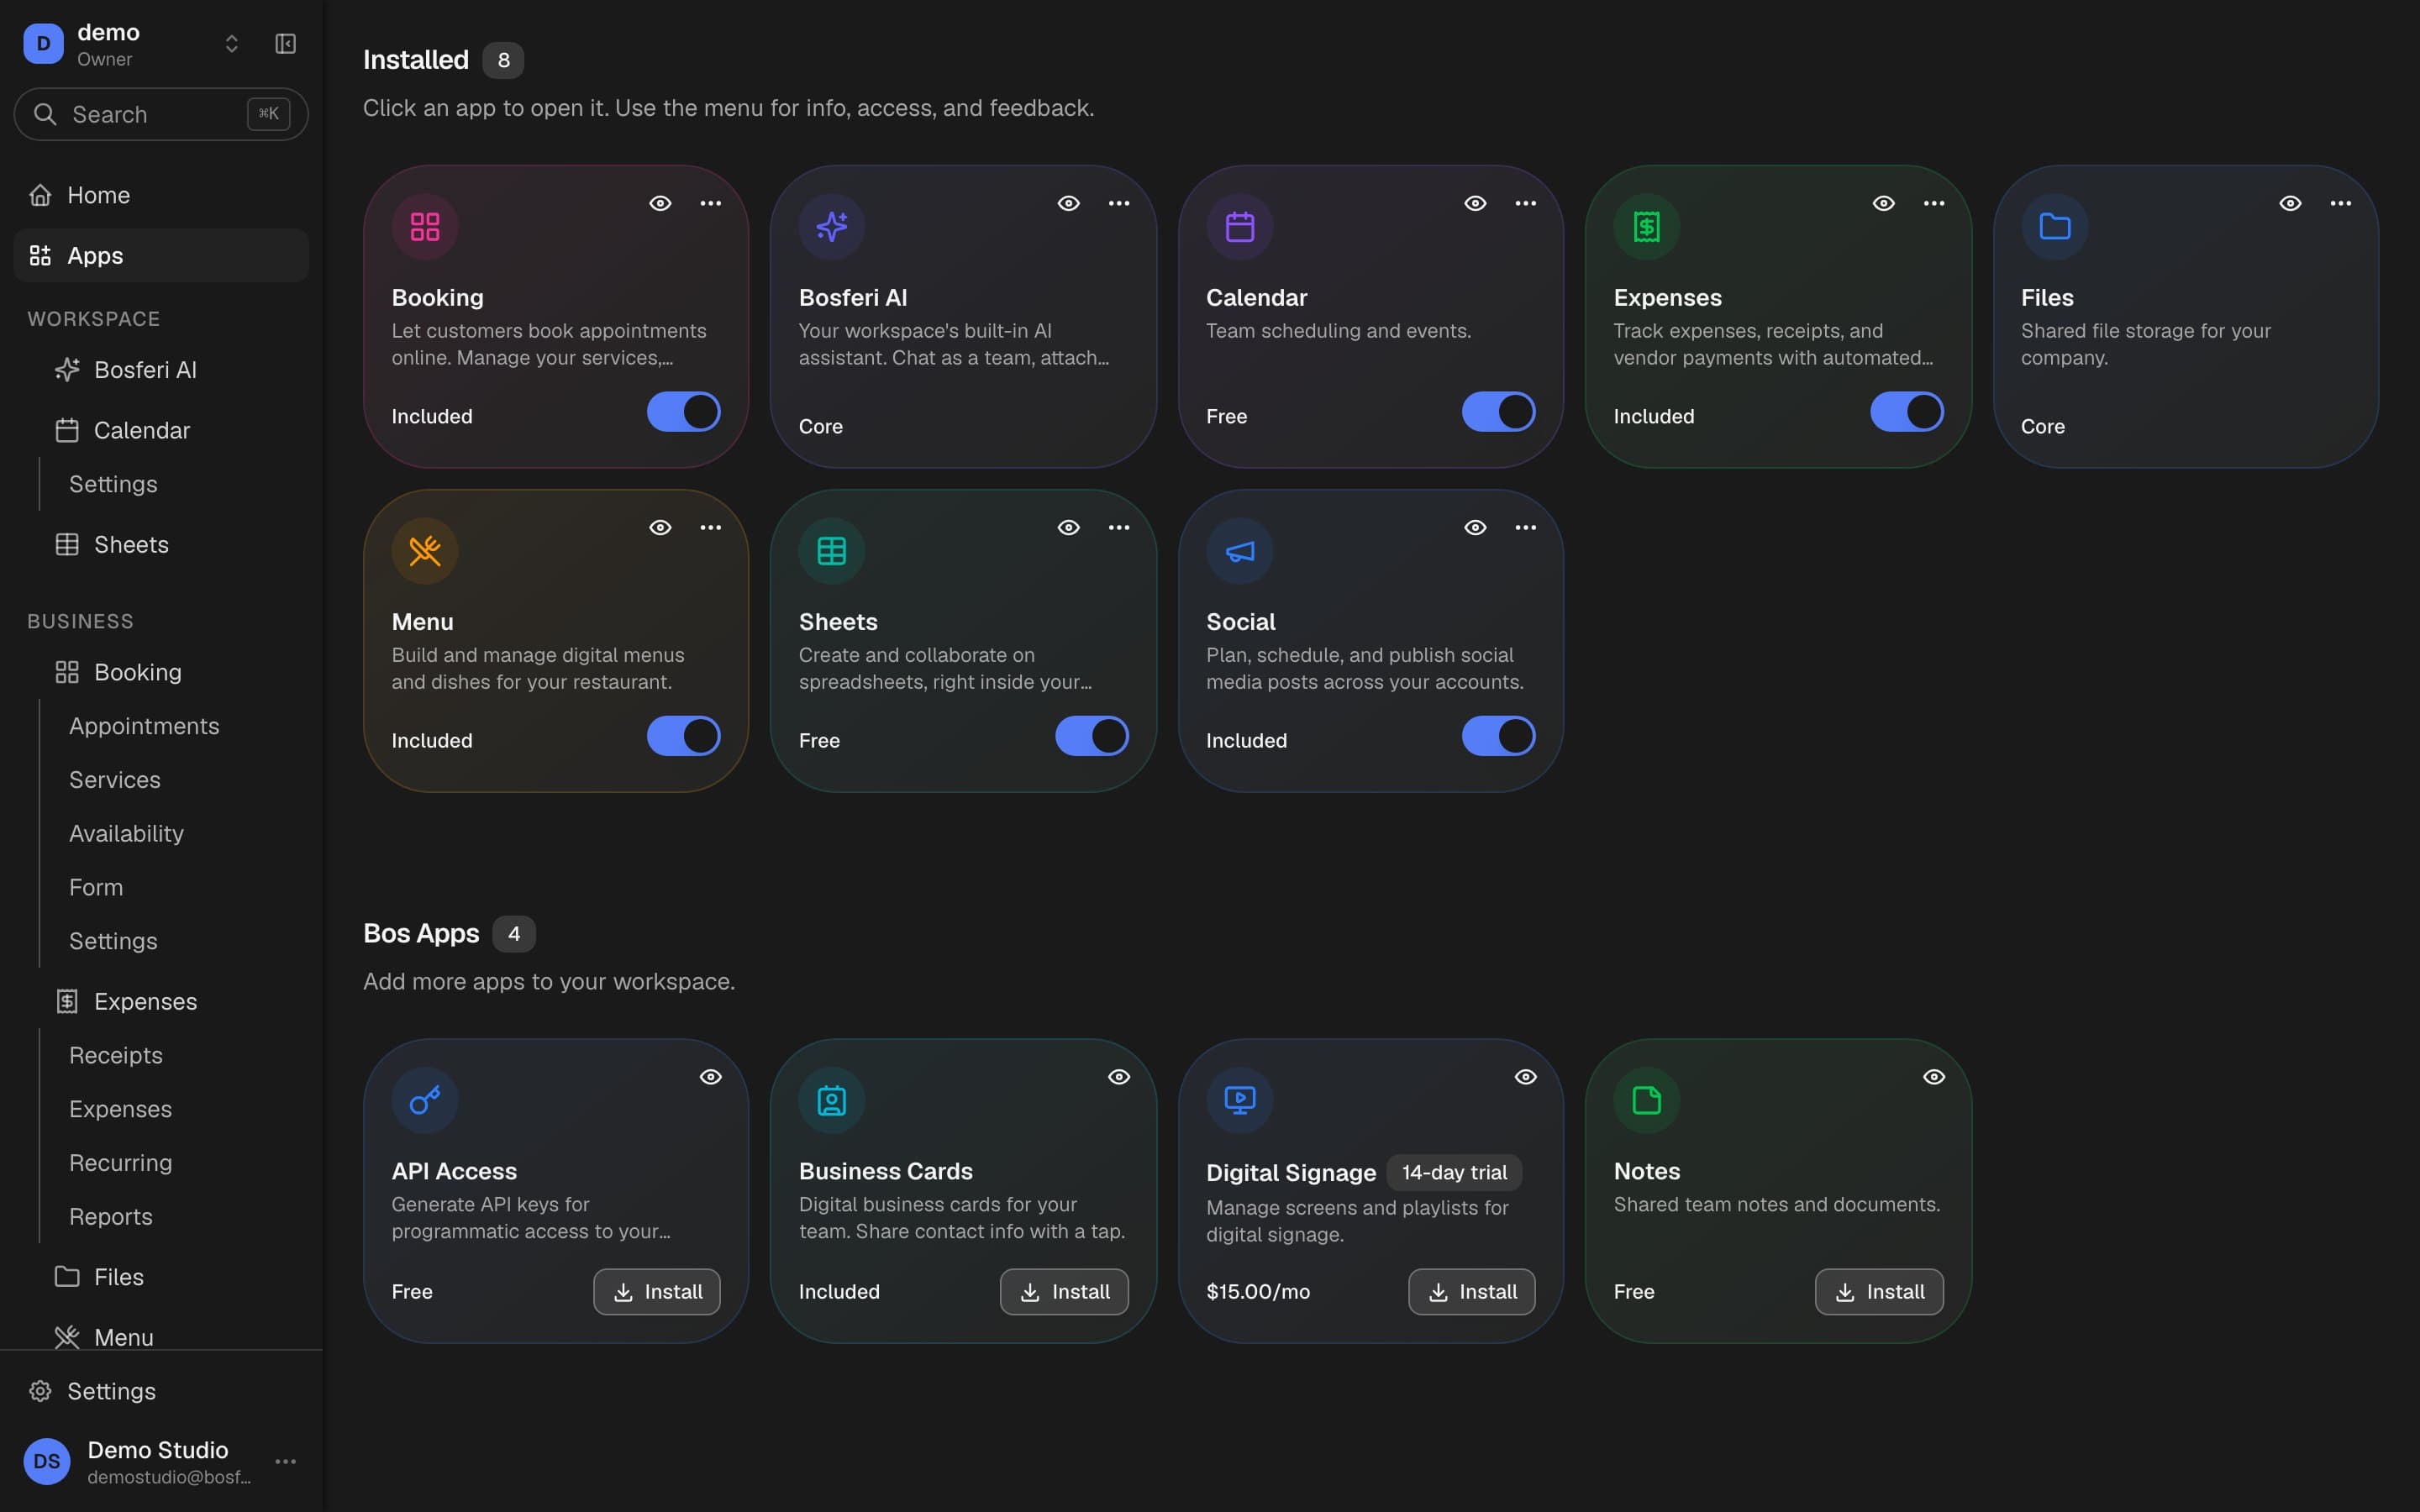The height and width of the screenshot is (1512, 2420).
Task: Install the Business Cards app
Action: point(1064,1292)
